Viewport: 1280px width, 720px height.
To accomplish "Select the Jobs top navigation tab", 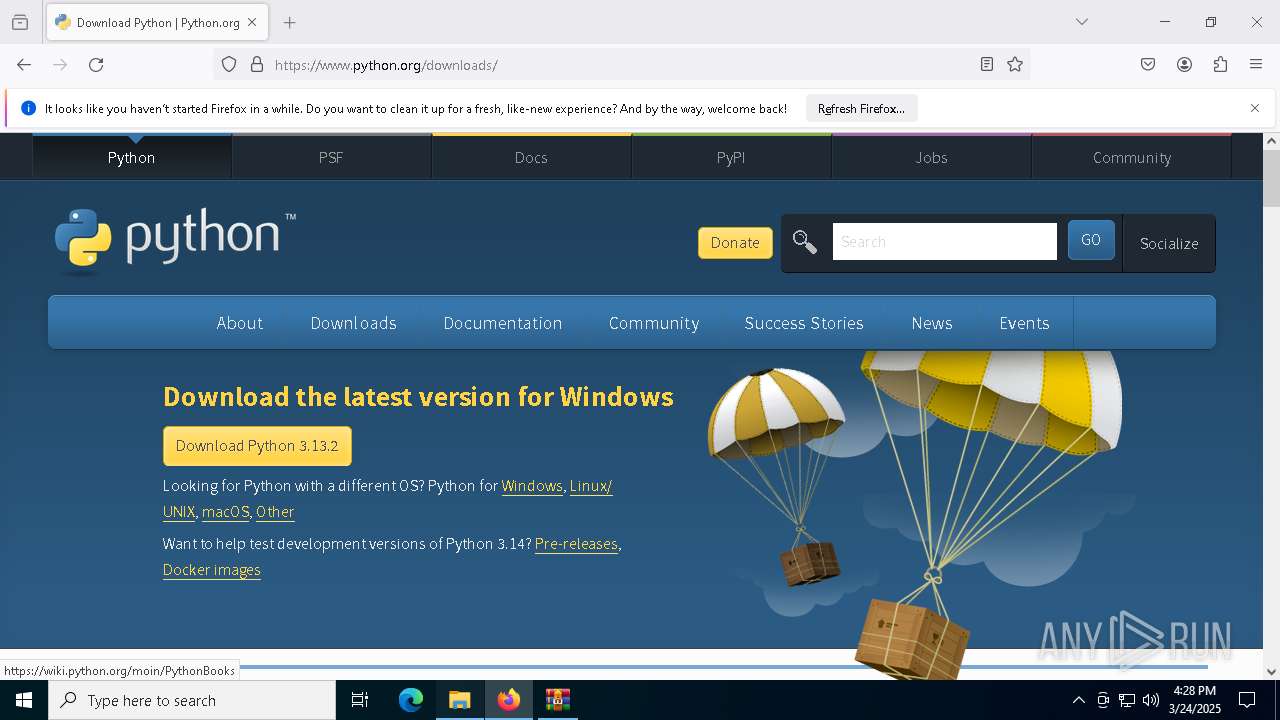I will pyautogui.click(x=931, y=157).
